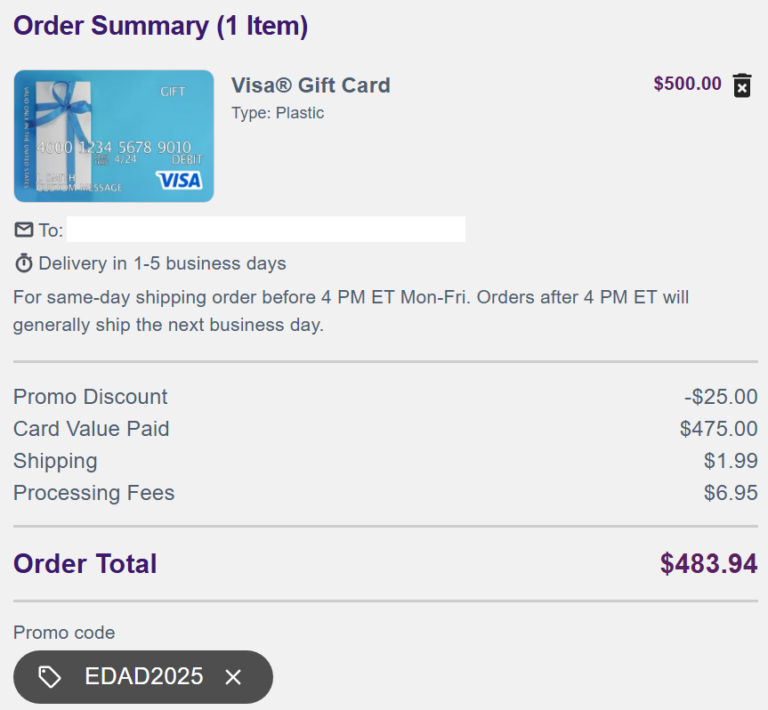Remove the EDAD2025 promo code
The image size is (768, 710).
coord(233,677)
